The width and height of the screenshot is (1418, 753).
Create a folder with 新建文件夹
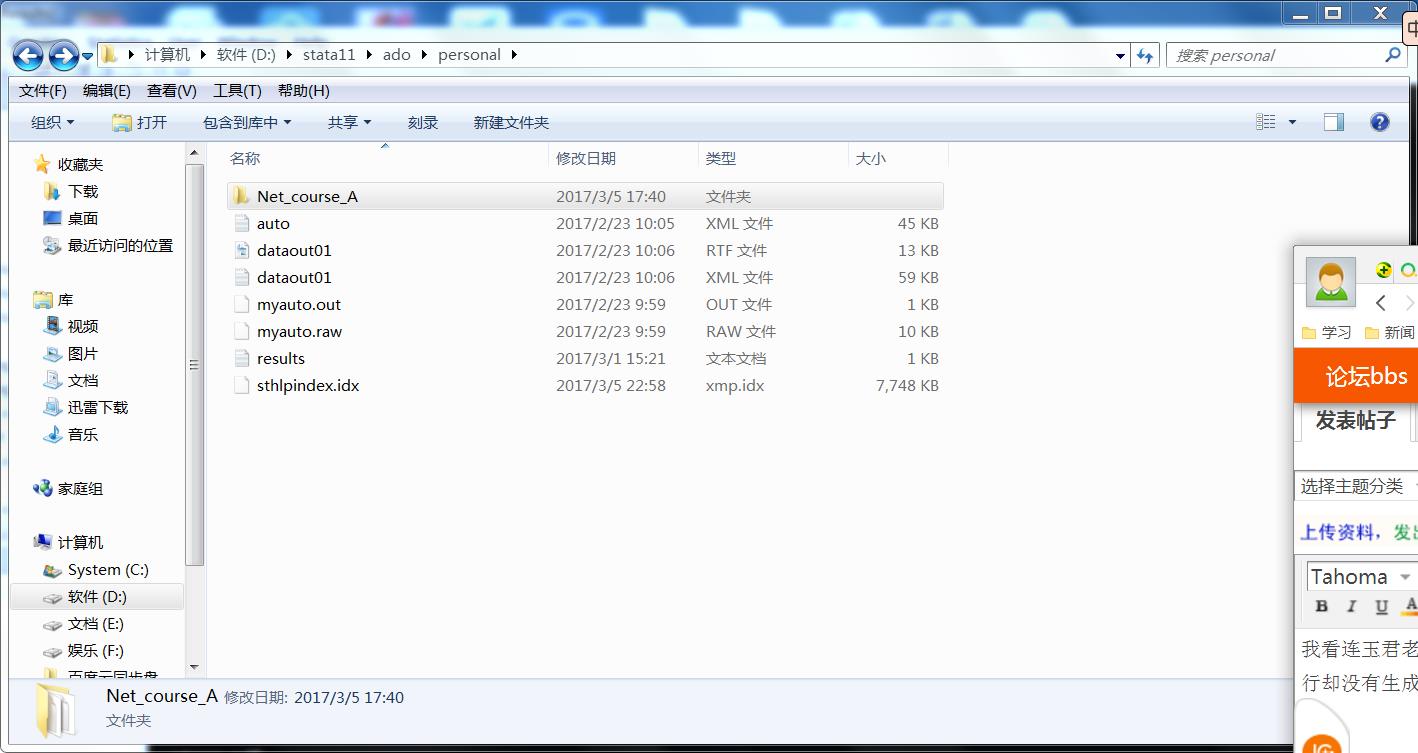click(511, 122)
